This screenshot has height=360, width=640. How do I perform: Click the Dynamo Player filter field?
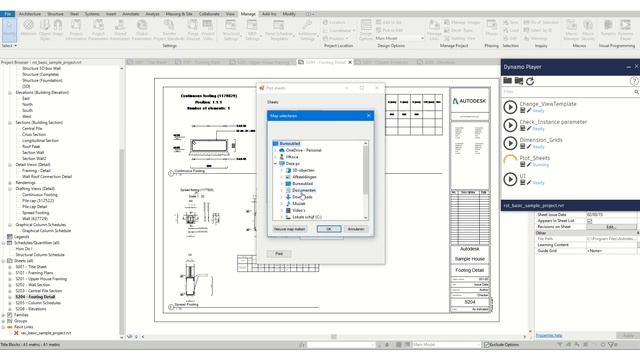tap(567, 92)
